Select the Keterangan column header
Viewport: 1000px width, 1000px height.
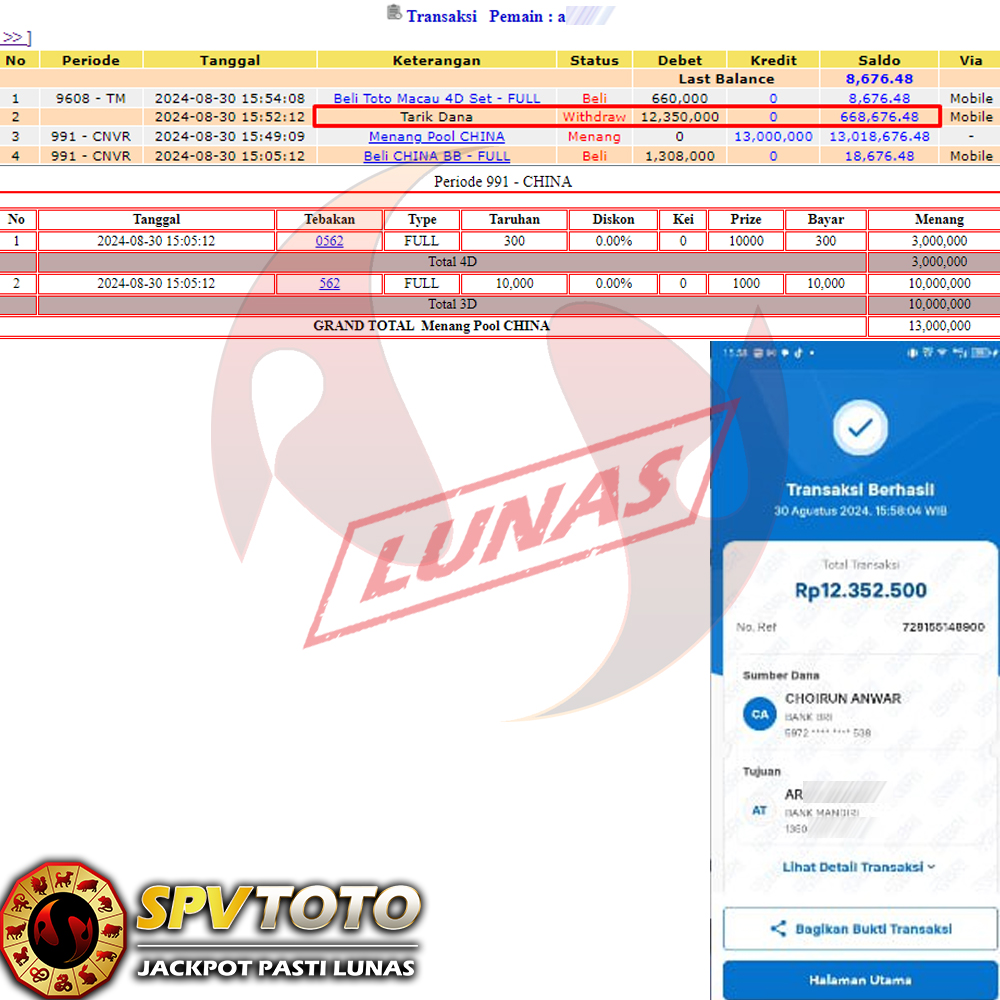pyautogui.click(x=437, y=60)
